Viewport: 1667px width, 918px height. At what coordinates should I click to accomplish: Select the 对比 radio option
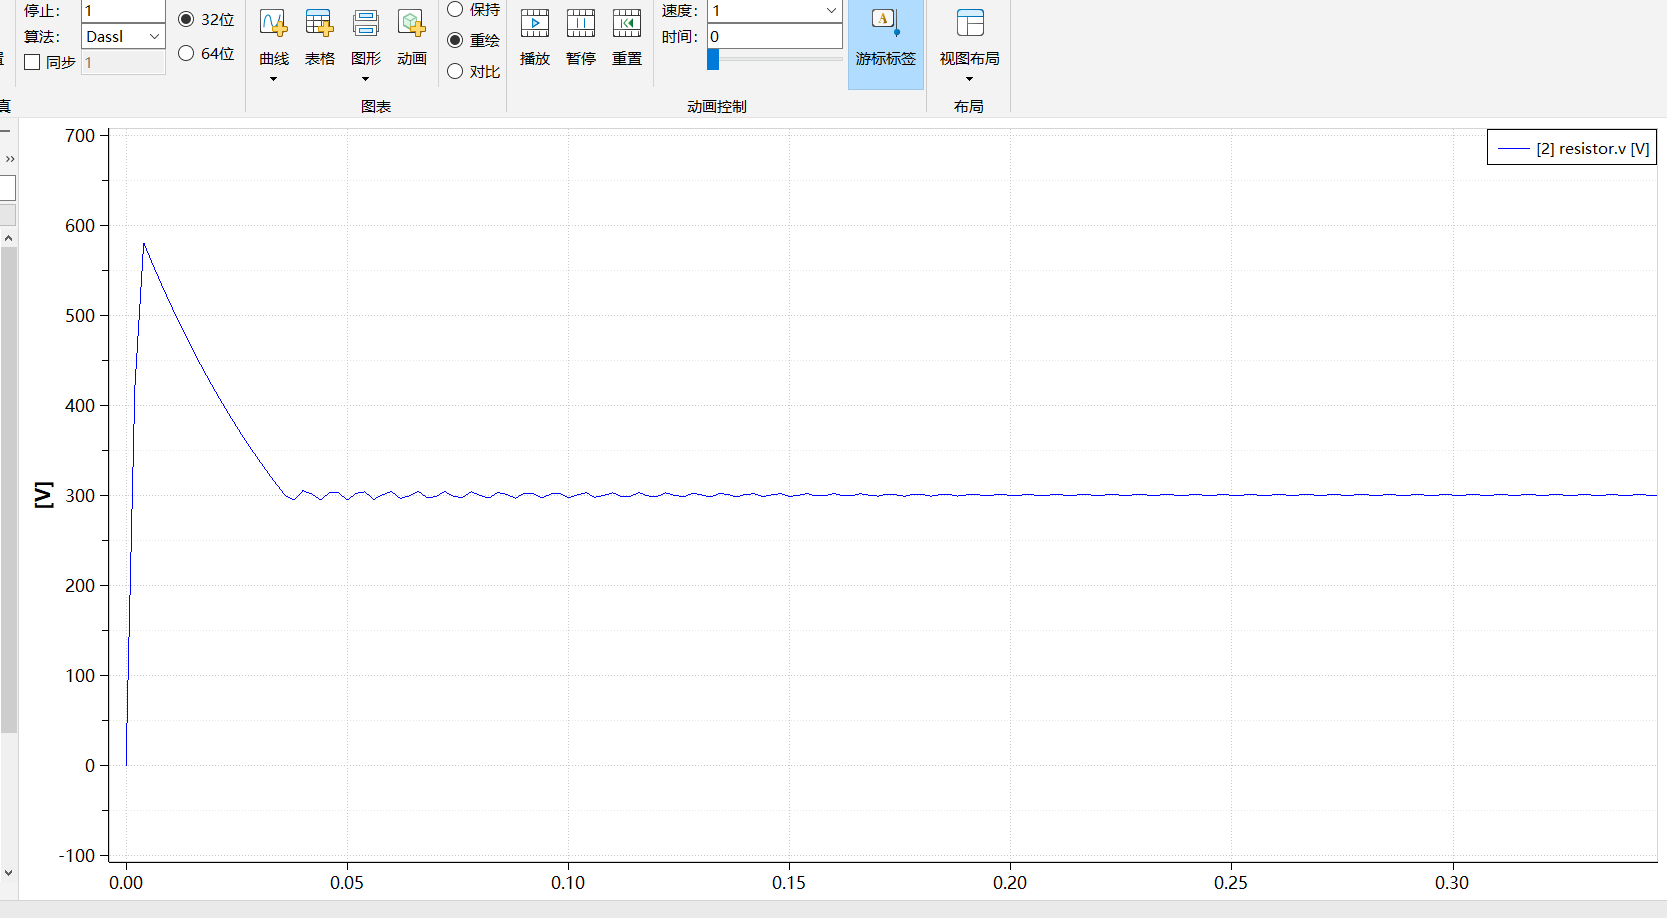tap(455, 71)
